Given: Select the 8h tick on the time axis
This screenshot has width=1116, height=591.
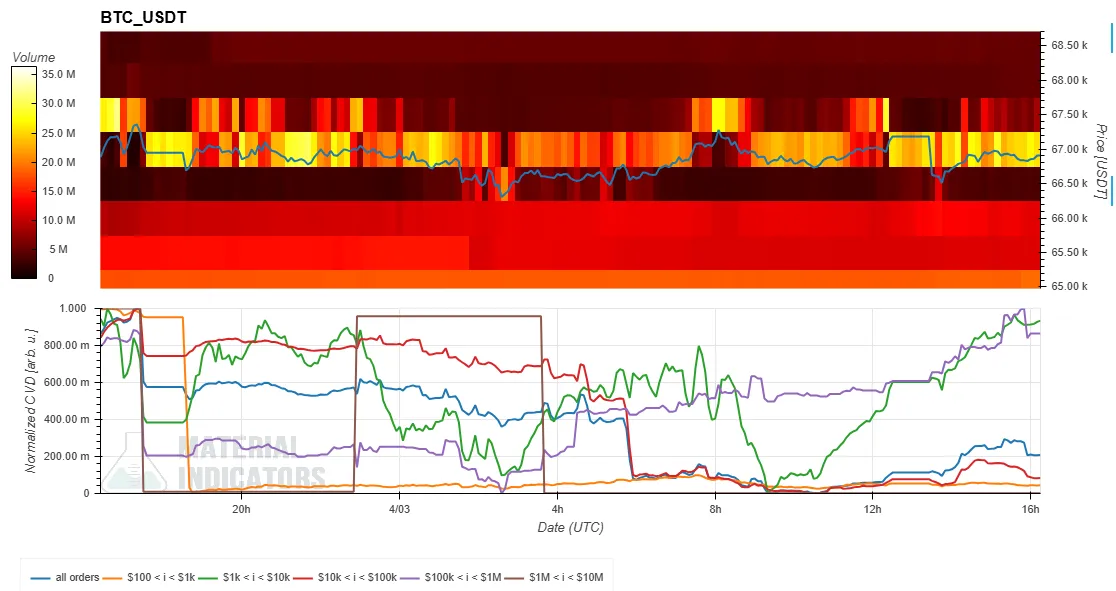Looking at the screenshot, I should coord(714,509).
